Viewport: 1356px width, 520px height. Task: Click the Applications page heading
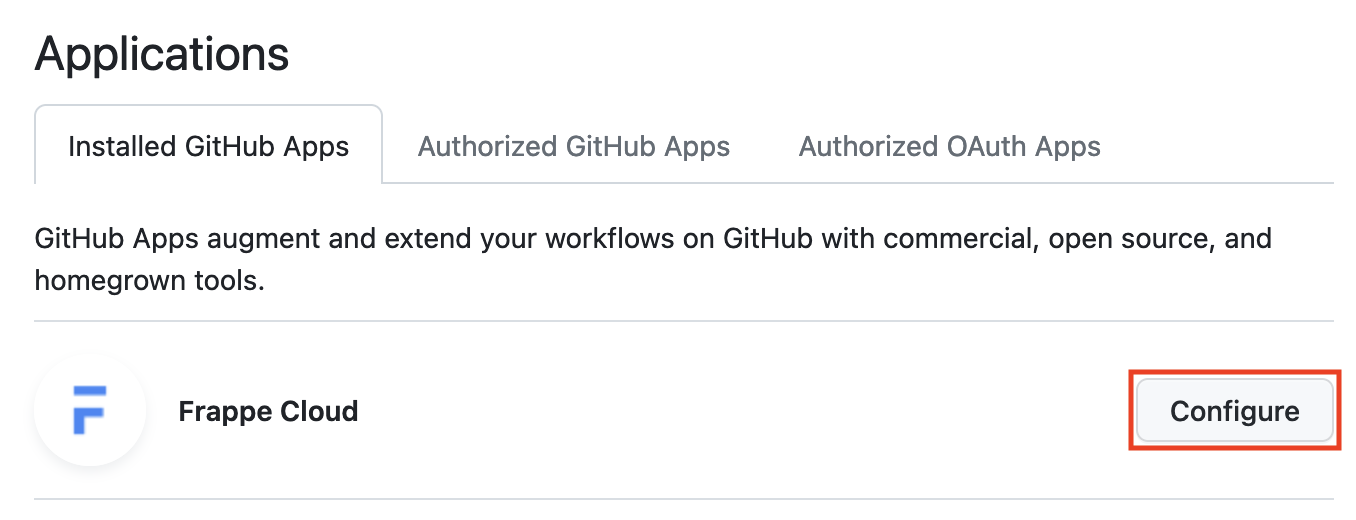click(162, 53)
